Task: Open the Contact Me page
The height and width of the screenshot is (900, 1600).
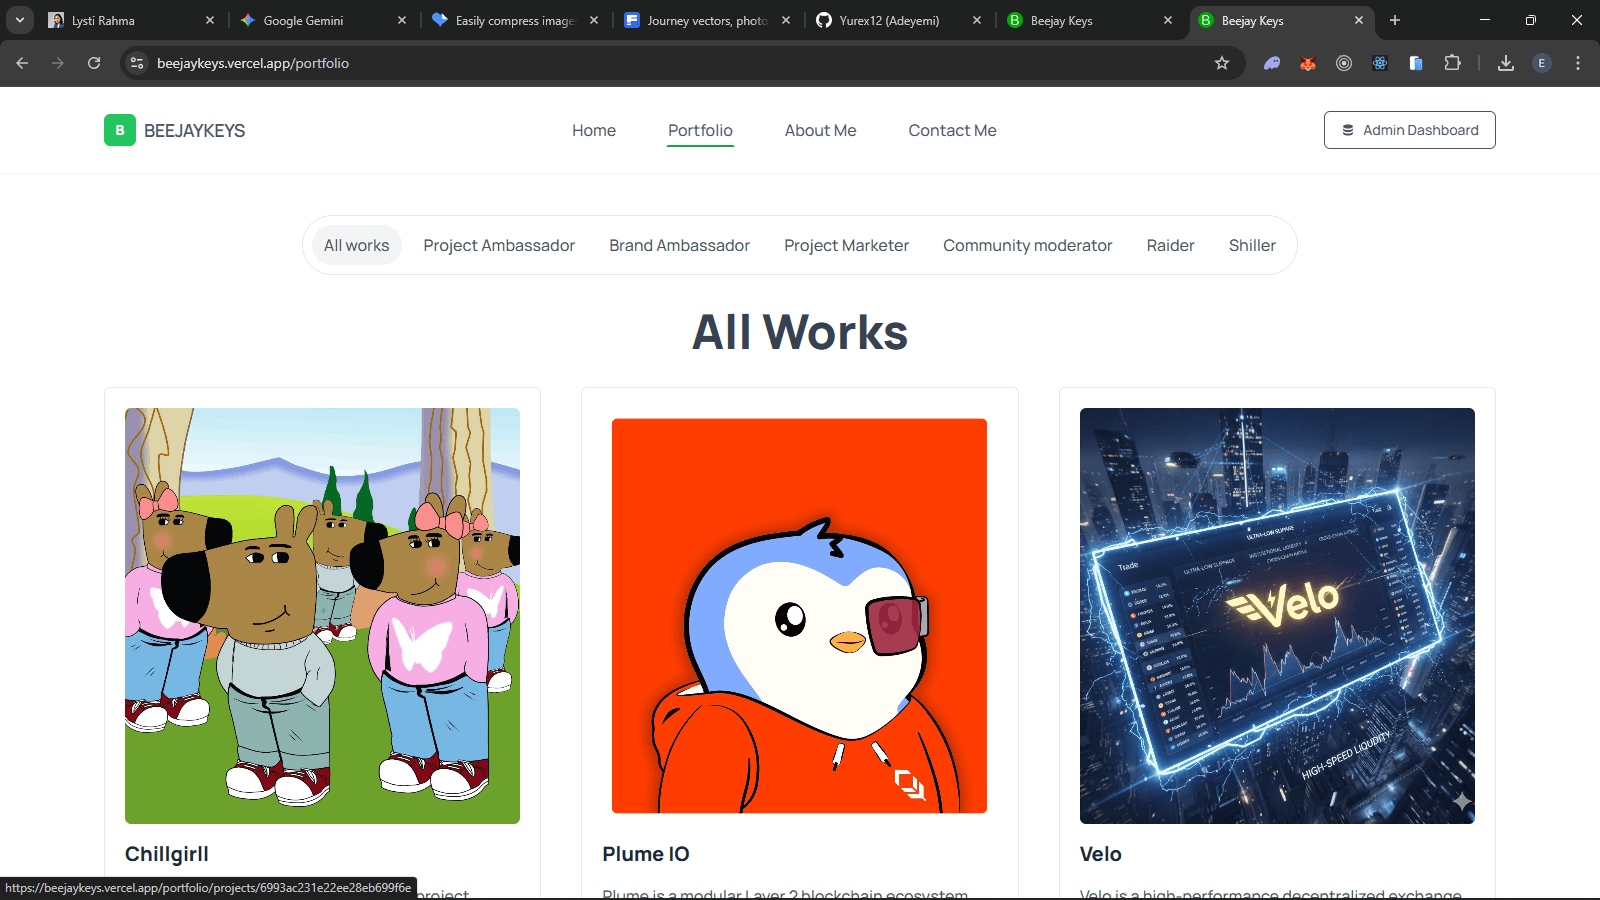Action: click(x=953, y=130)
